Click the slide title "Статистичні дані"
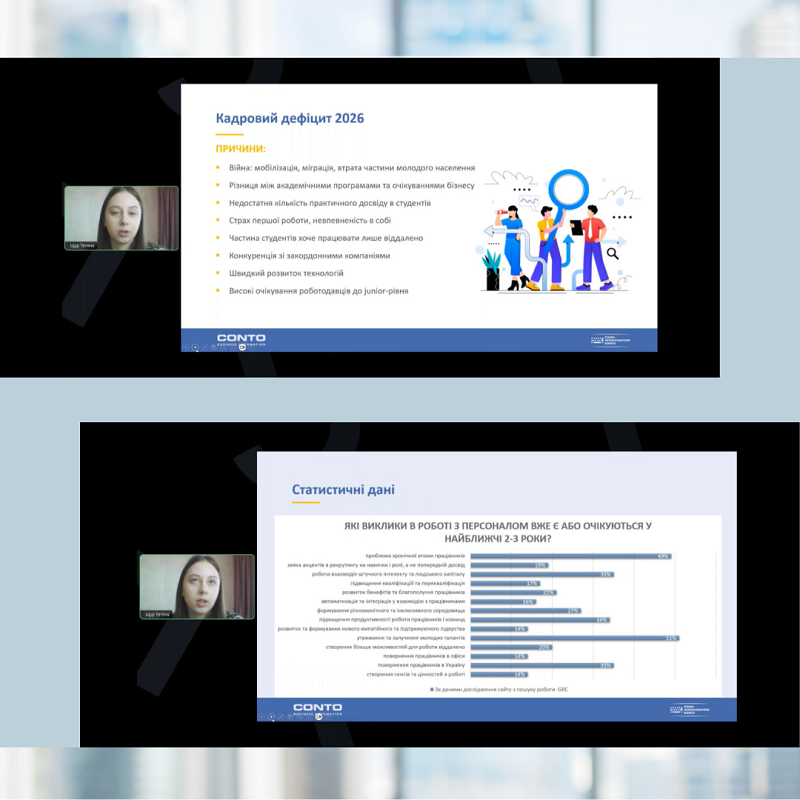 [x=343, y=490]
